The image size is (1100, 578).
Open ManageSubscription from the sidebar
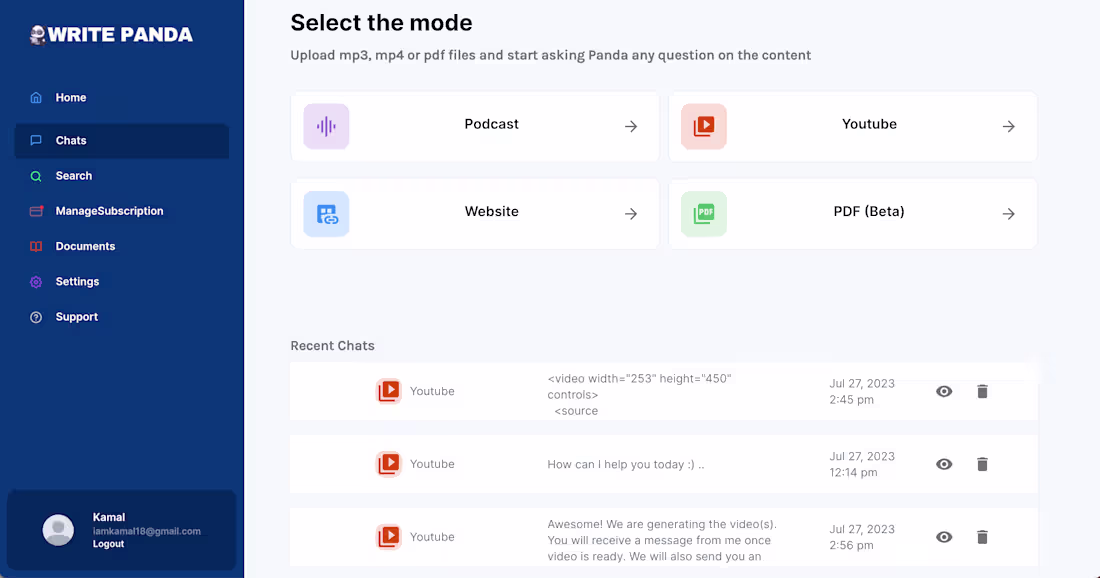(110, 211)
